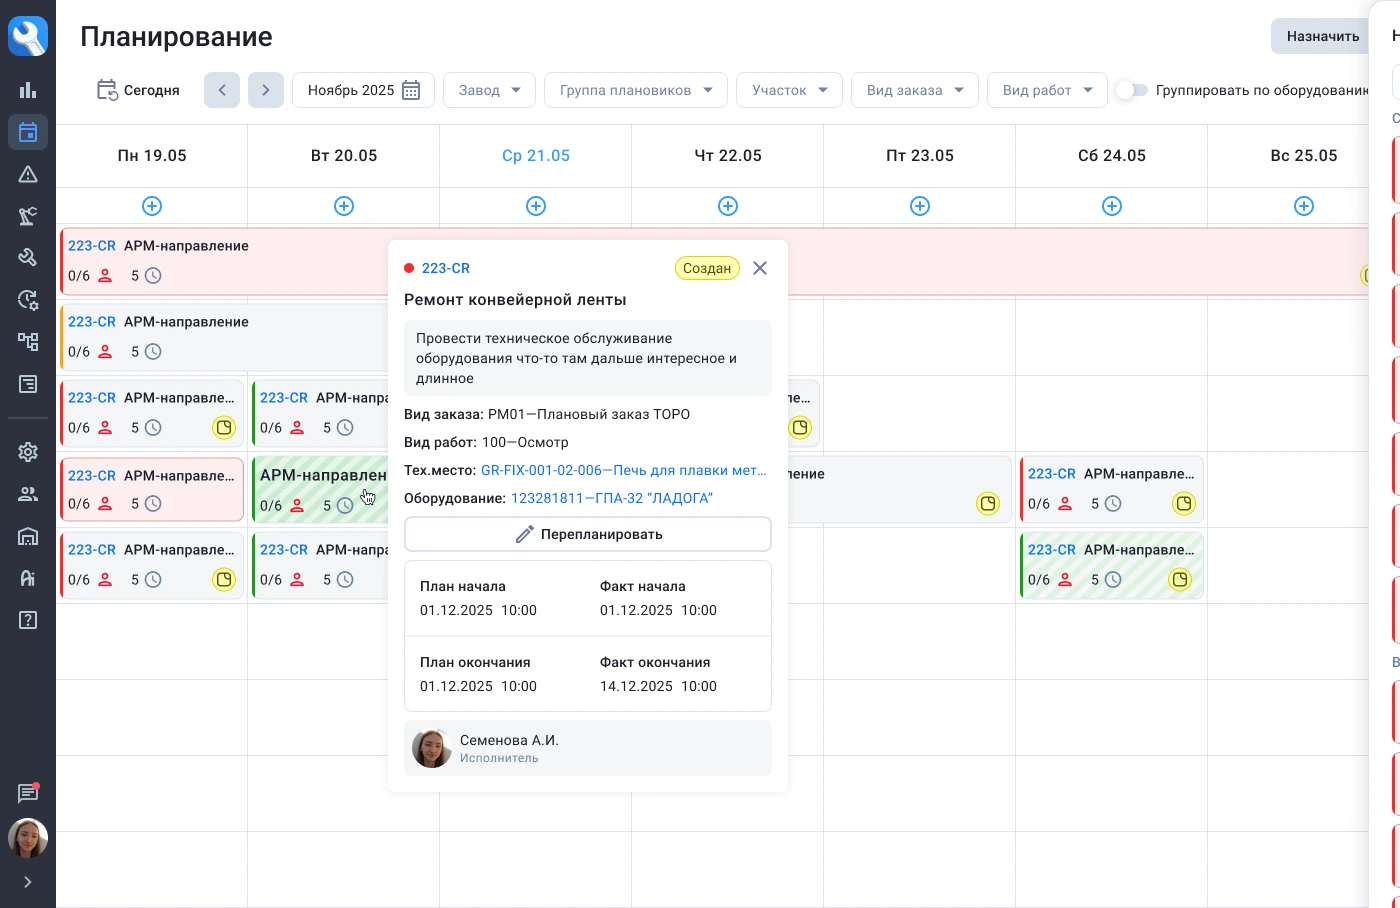1400x908 pixels.
Task: Open the Вид заказа dropdown
Action: click(x=914, y=90)
